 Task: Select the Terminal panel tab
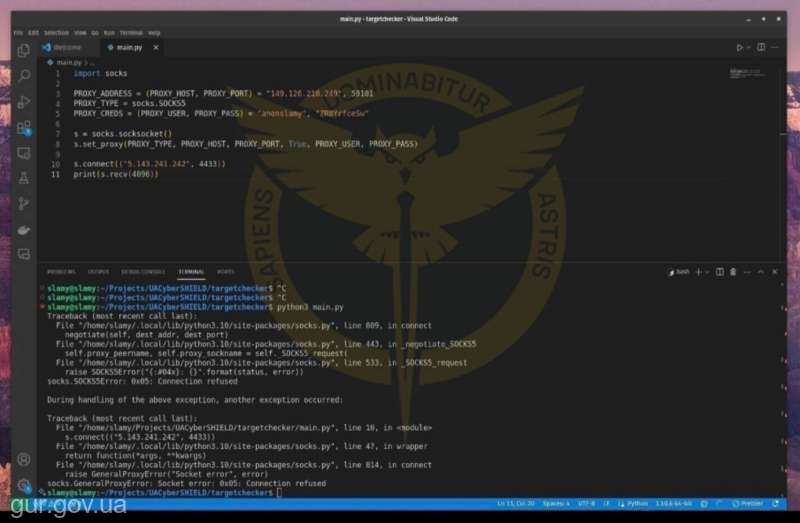tap(191, 271)
